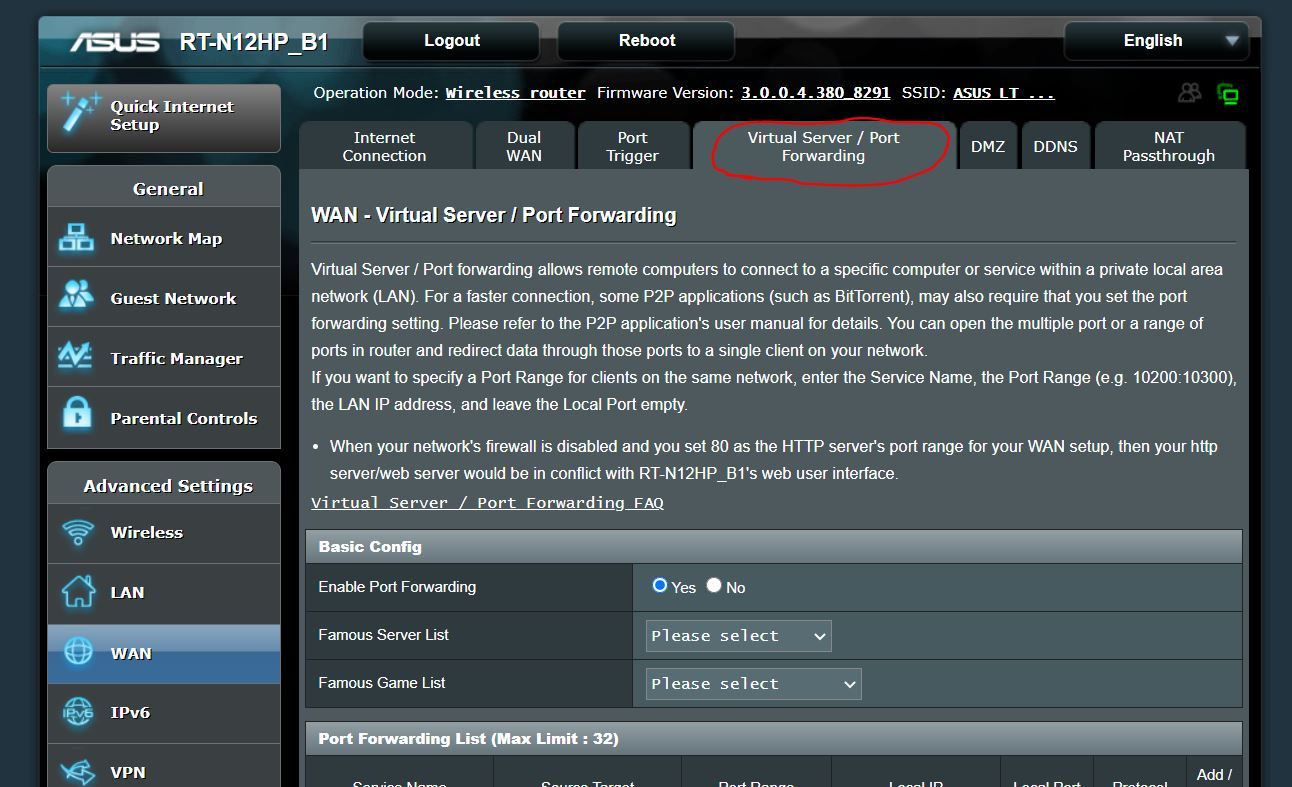Image resolution: width=1292 pixels, height=787 pixels.
Task: Click the LAN house icon
Action: pos(78,591)
